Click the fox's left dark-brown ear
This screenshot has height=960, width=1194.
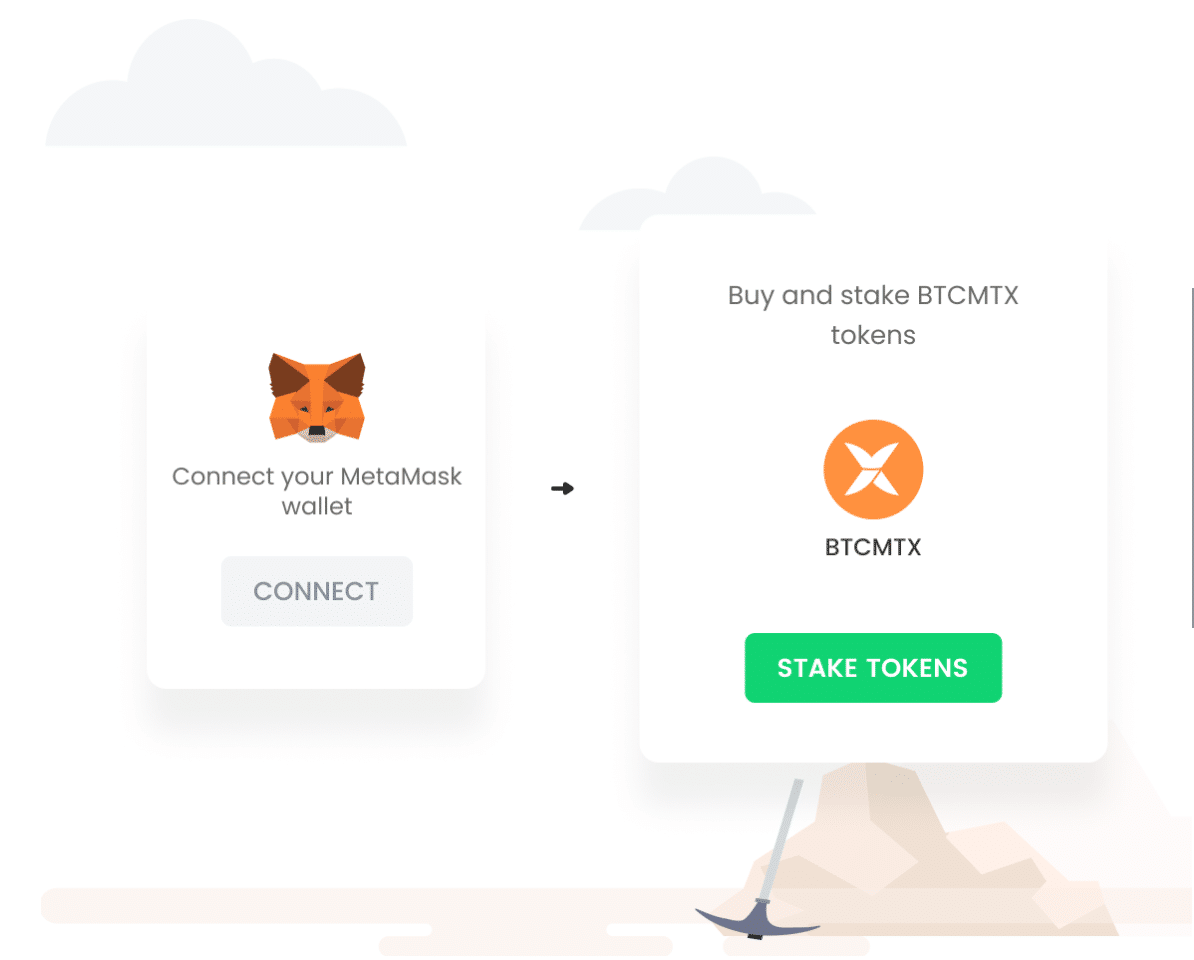pyautogui.click(x=288, y=375)
